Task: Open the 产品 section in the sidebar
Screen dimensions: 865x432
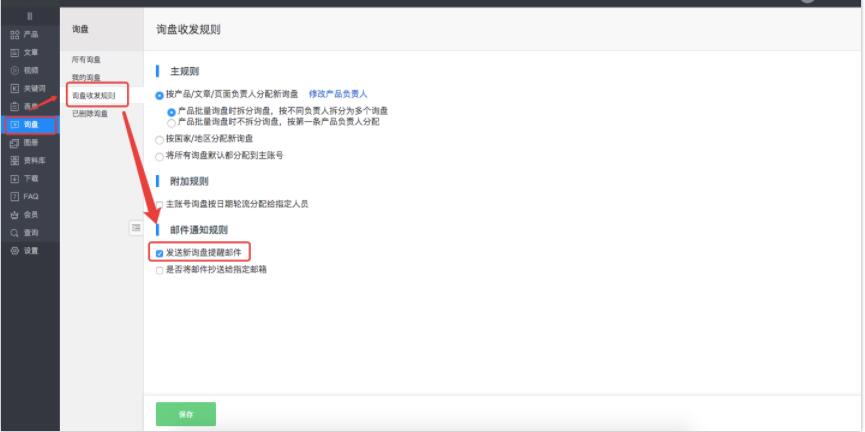Action: 25,34
